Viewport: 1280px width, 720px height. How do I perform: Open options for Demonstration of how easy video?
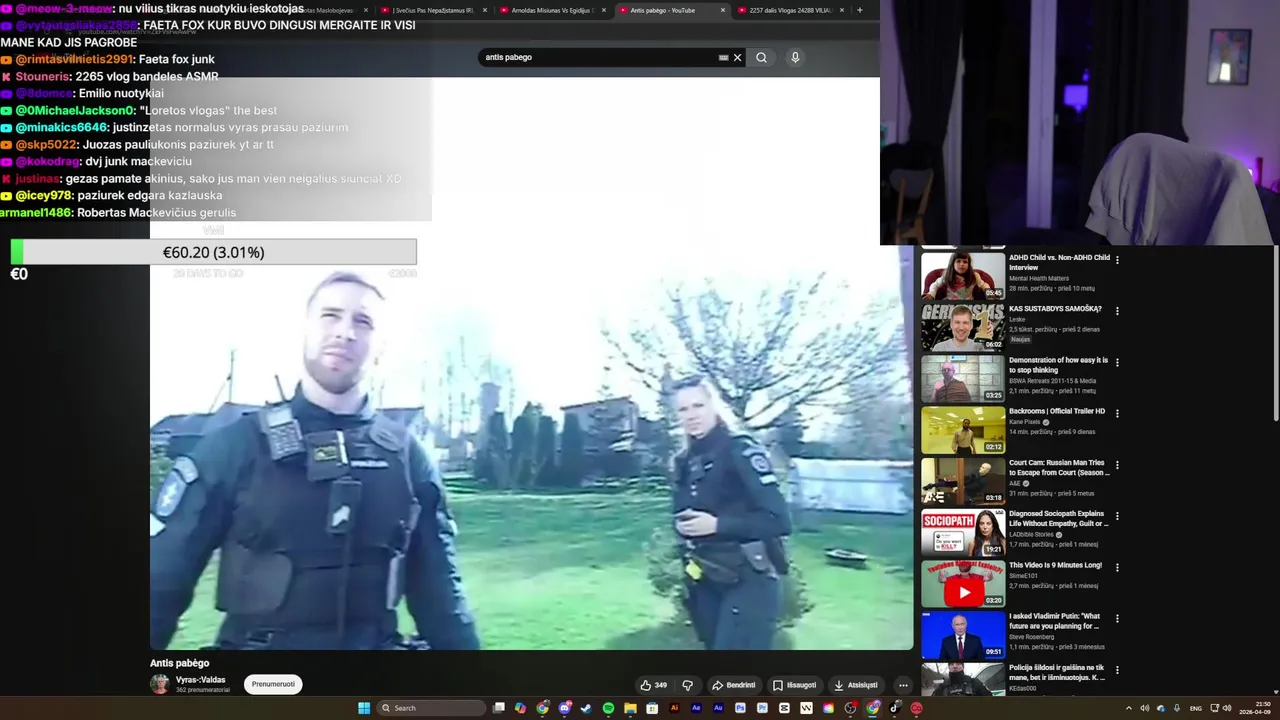click(x=1117, y=362)
